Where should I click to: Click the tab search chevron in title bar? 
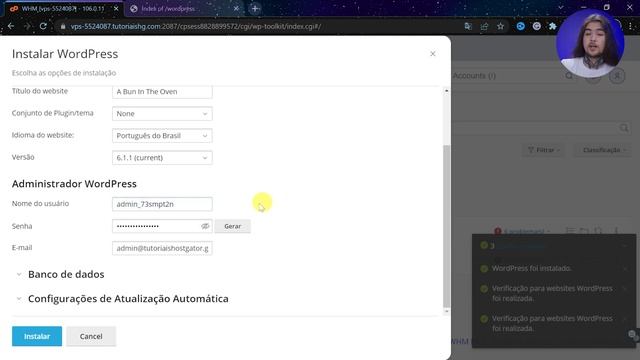pyautogui.click(x=560, y=7)
